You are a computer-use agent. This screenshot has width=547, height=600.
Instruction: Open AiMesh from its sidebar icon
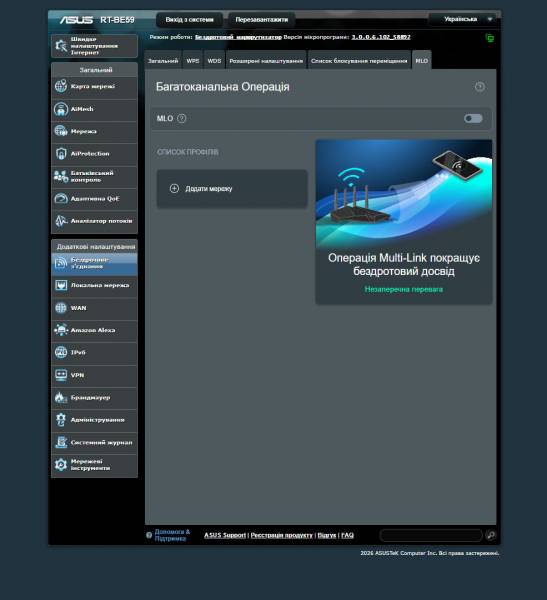pos(61,109)
